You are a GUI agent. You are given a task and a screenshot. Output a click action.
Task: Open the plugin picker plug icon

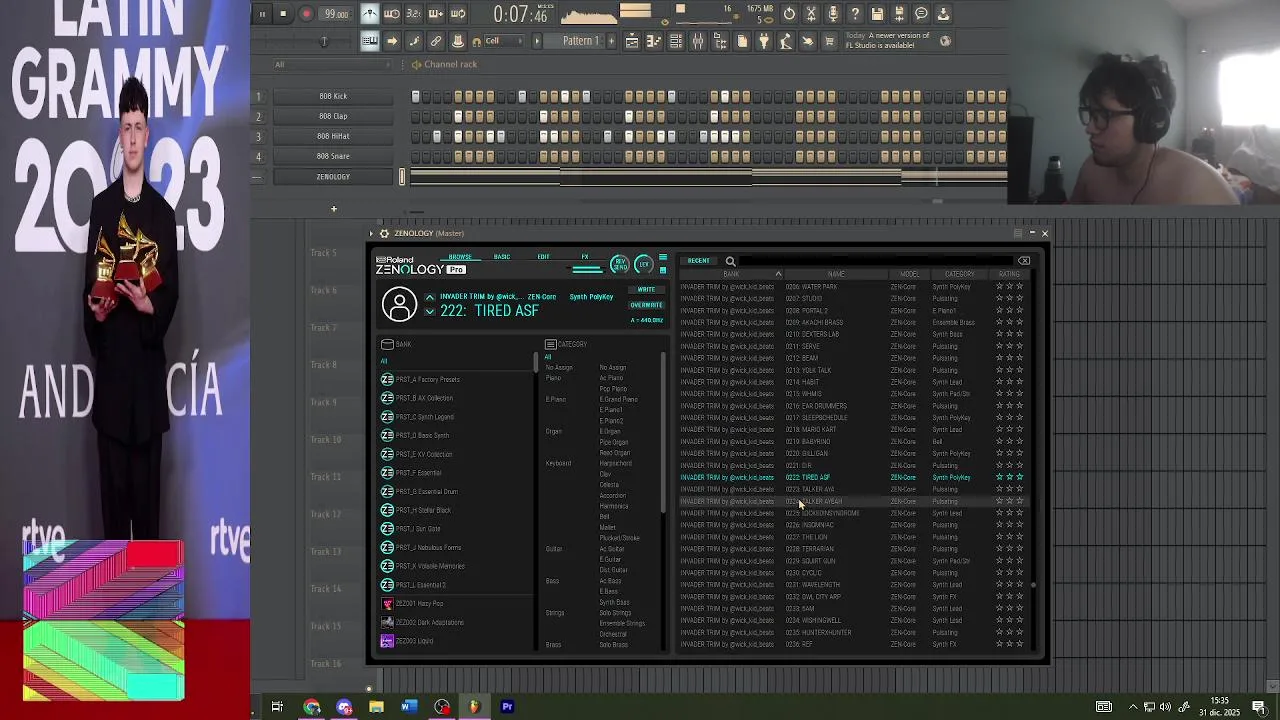[x=764, y=41]
